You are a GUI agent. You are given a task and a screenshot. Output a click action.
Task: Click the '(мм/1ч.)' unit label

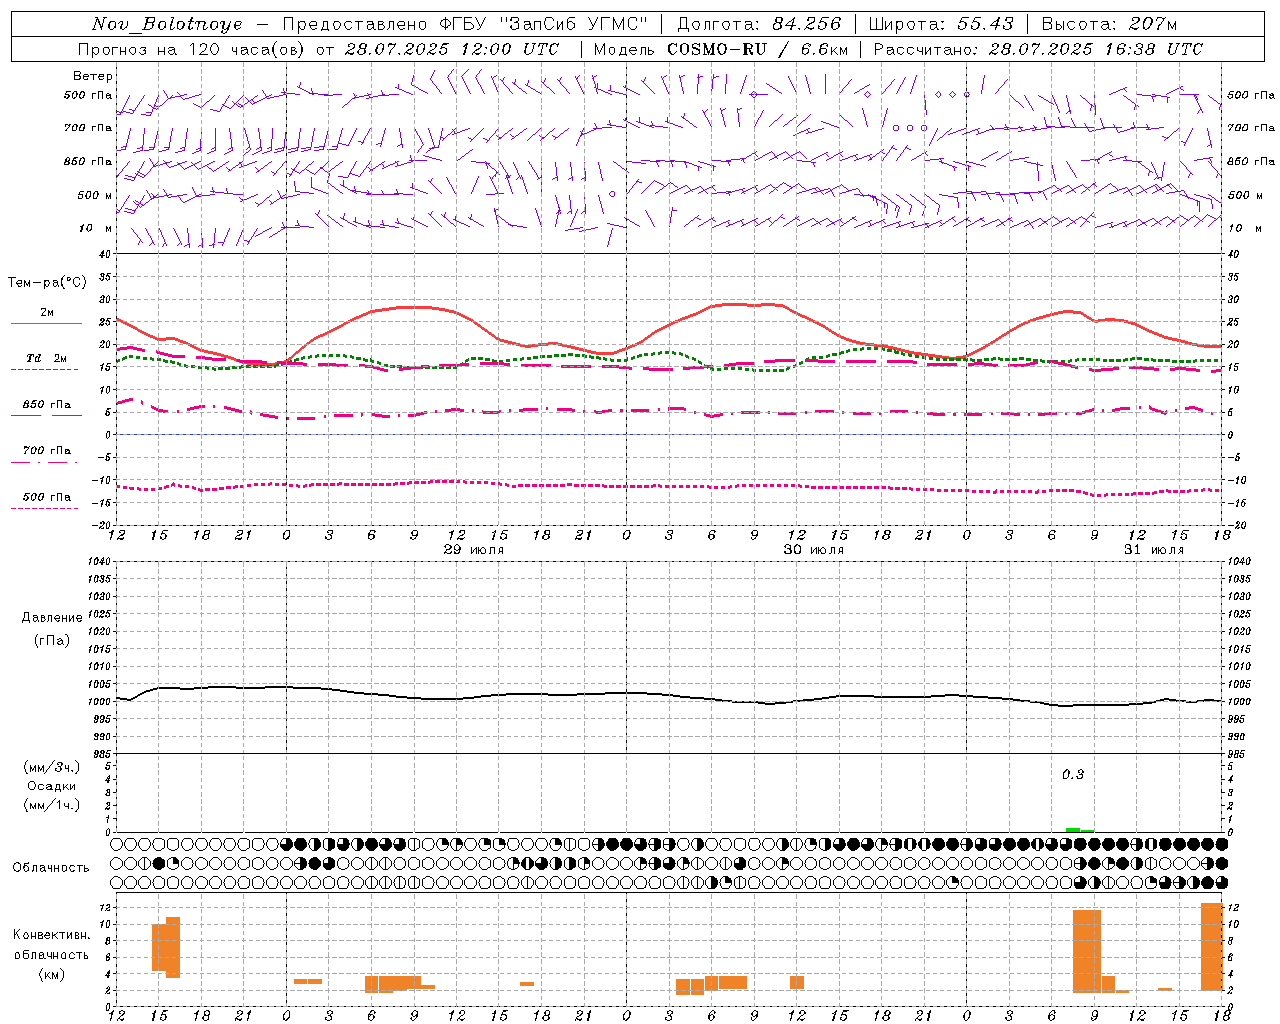click(52, 805)
